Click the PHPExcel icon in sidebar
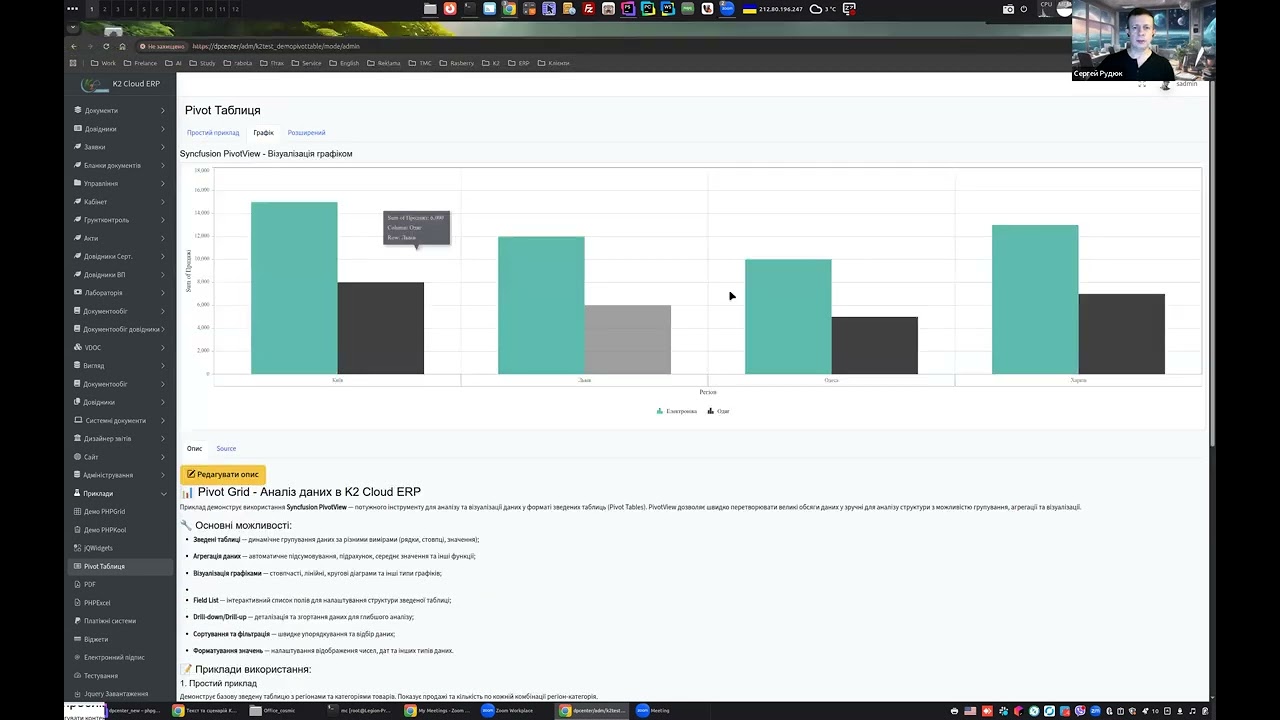1280x720 pixels. pos(78,603)
